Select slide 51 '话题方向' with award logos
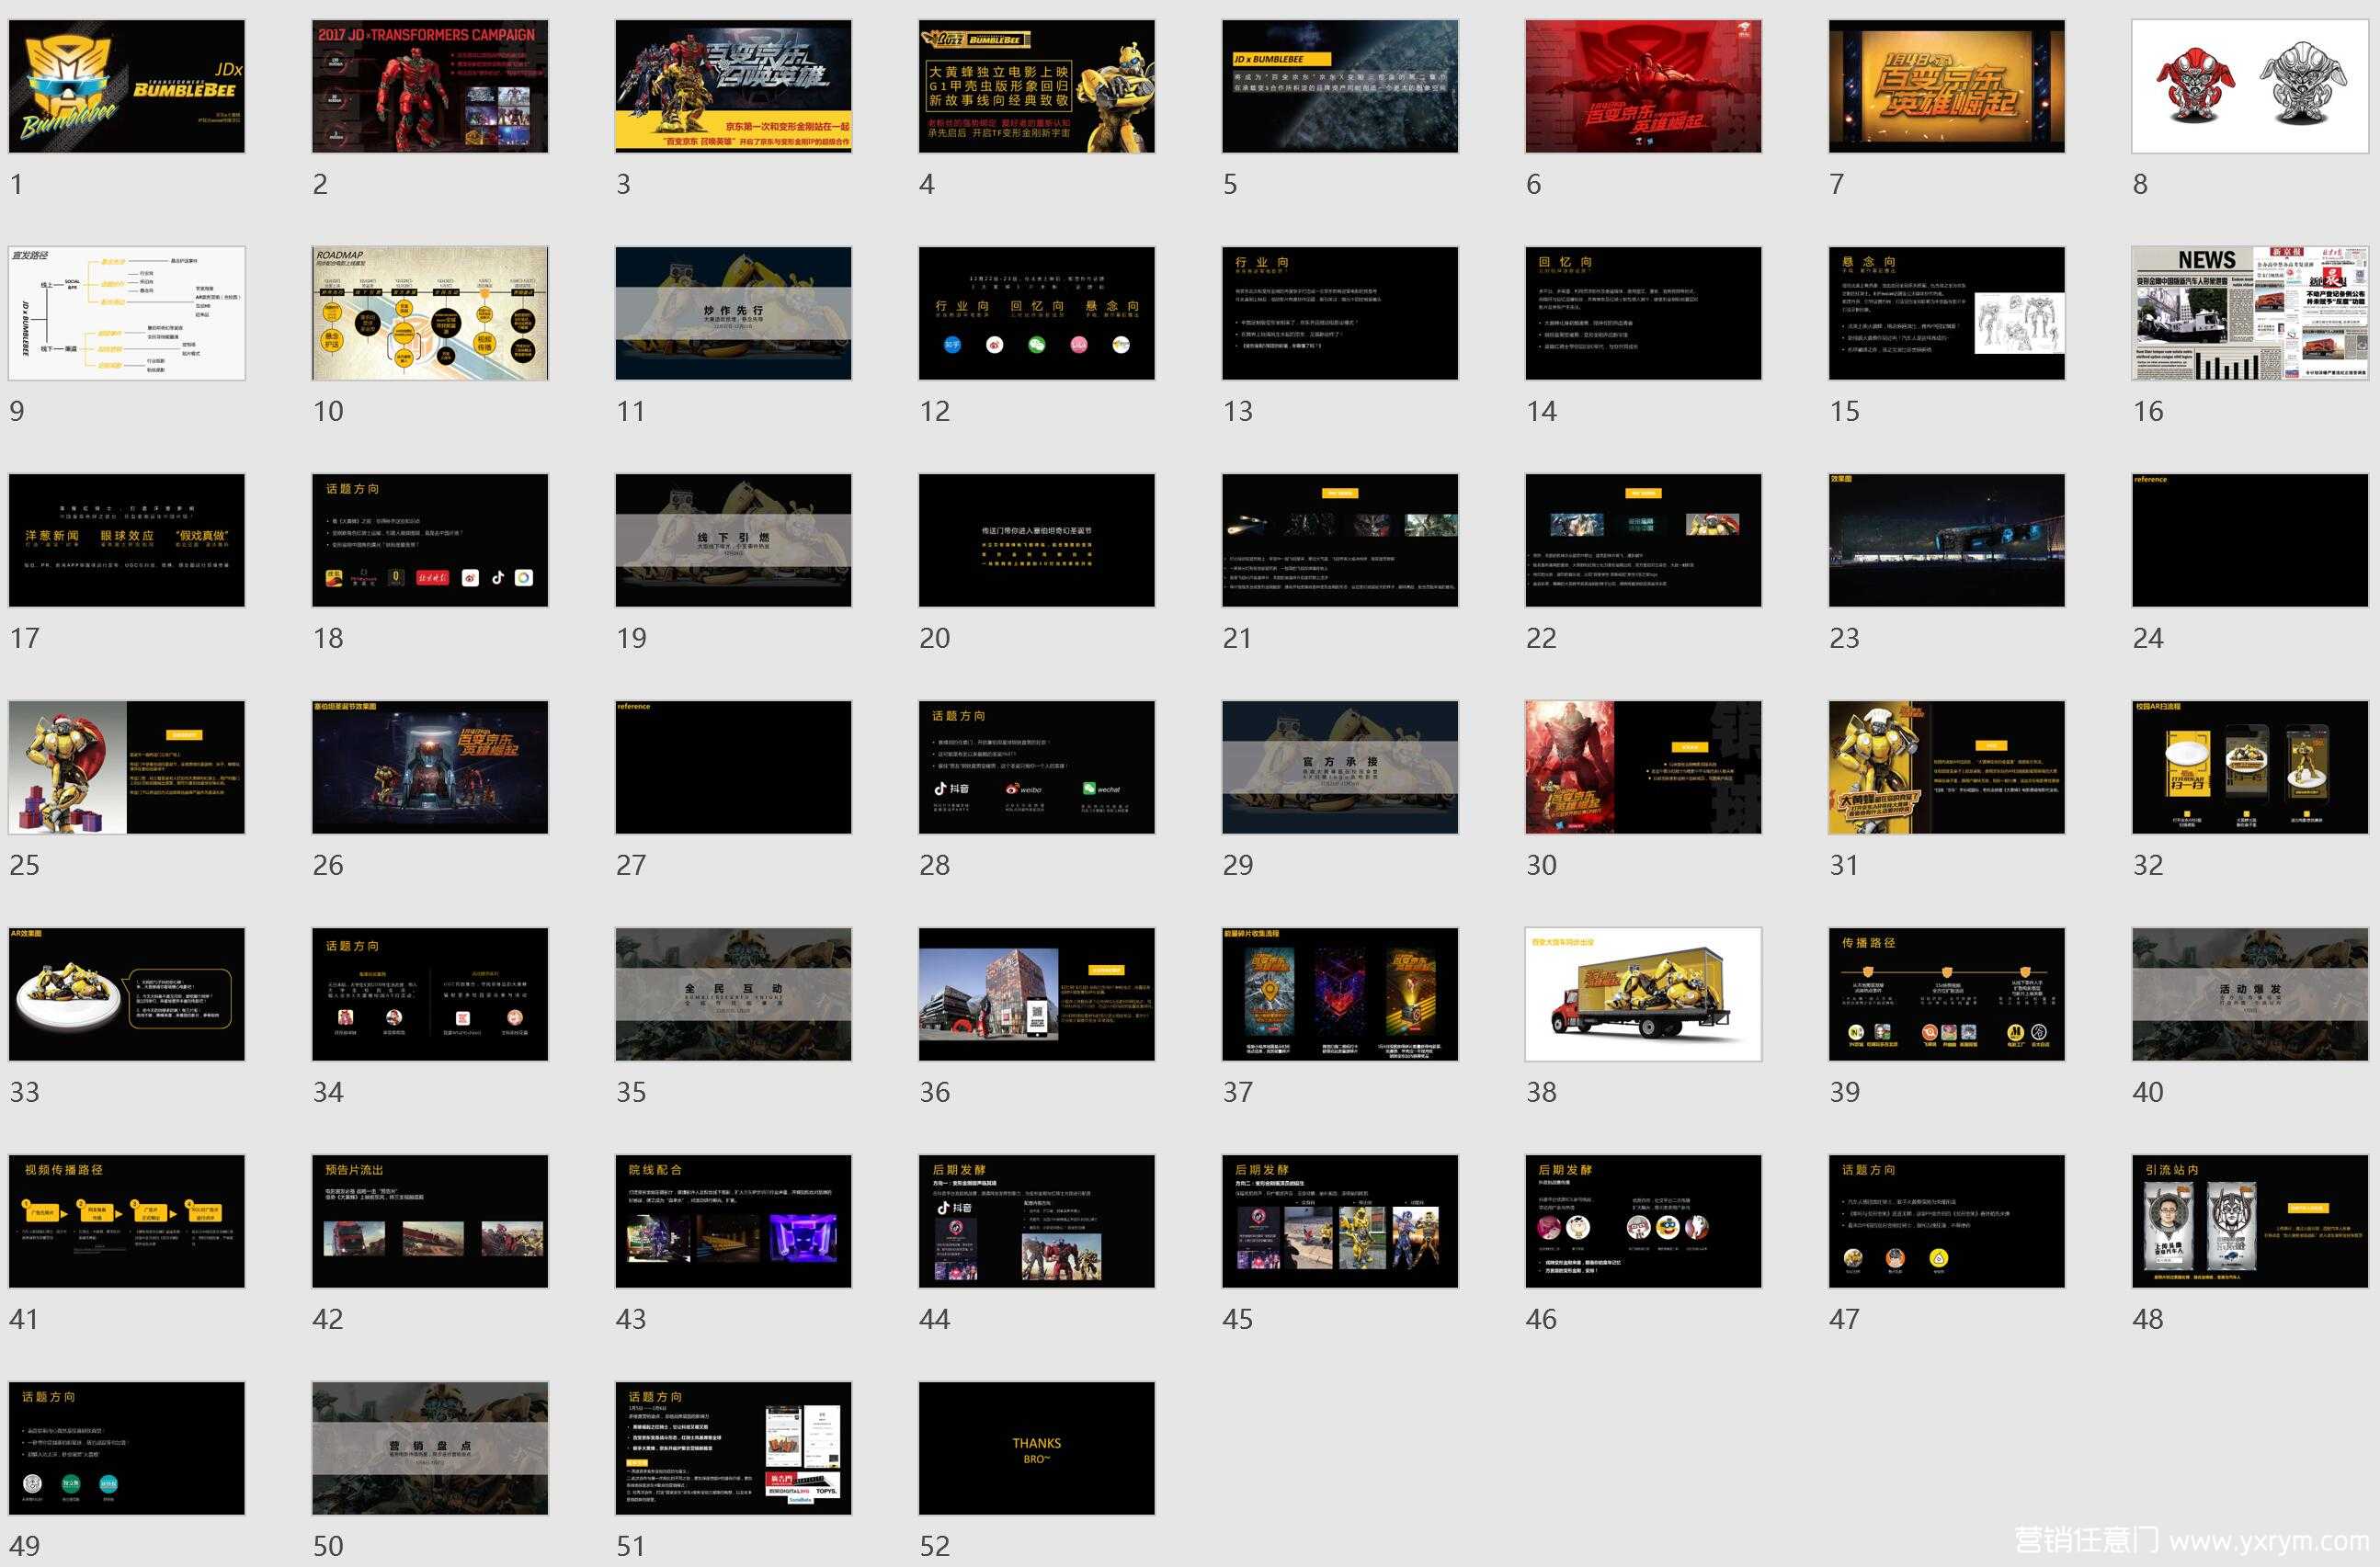The image size is (2380, 1567). click(x=733, y=1448)
